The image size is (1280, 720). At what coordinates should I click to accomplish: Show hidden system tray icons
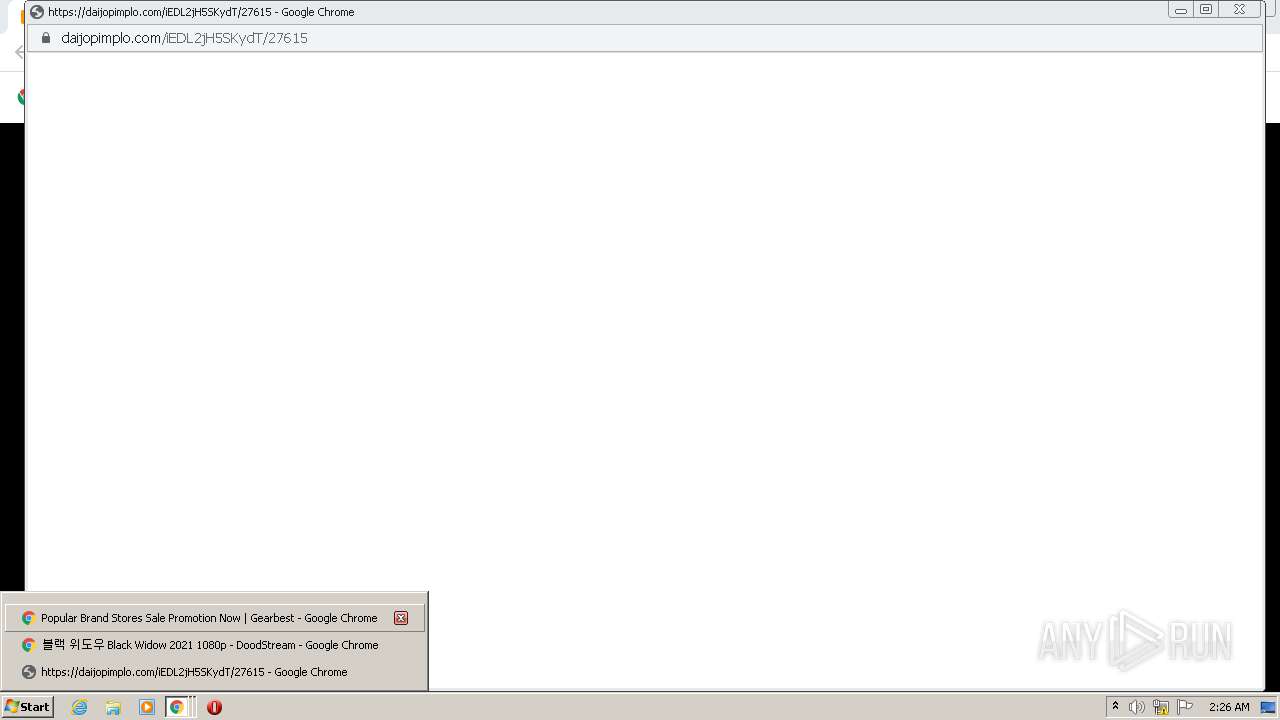click(x=1115, y=707)
